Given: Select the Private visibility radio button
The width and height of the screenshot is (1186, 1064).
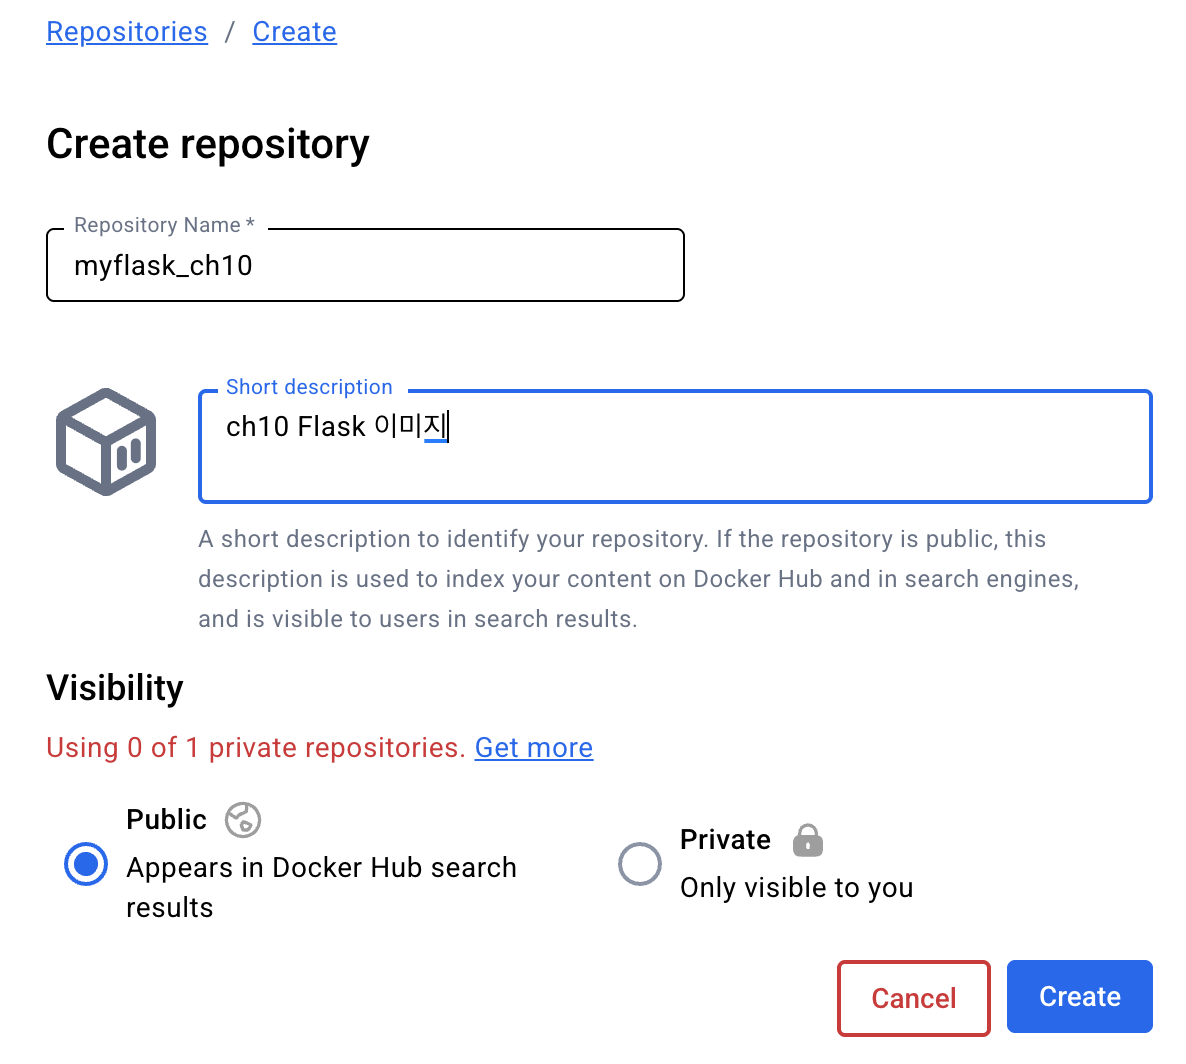Looking at the screenshot, I should (x=640, y=864).
